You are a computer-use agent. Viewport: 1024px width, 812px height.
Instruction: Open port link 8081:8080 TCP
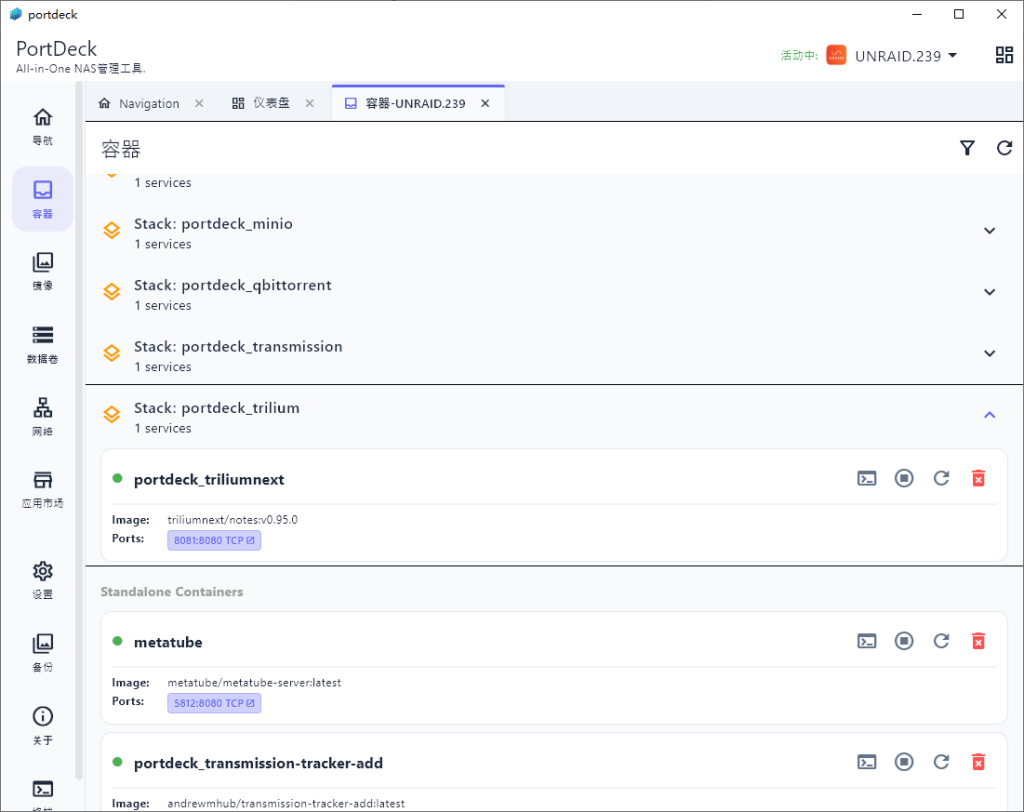click(x=214, y=540)
